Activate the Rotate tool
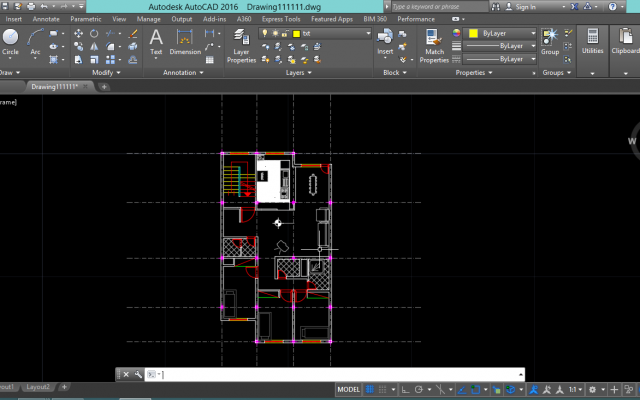Screen dimensions: 640x400 94,33
